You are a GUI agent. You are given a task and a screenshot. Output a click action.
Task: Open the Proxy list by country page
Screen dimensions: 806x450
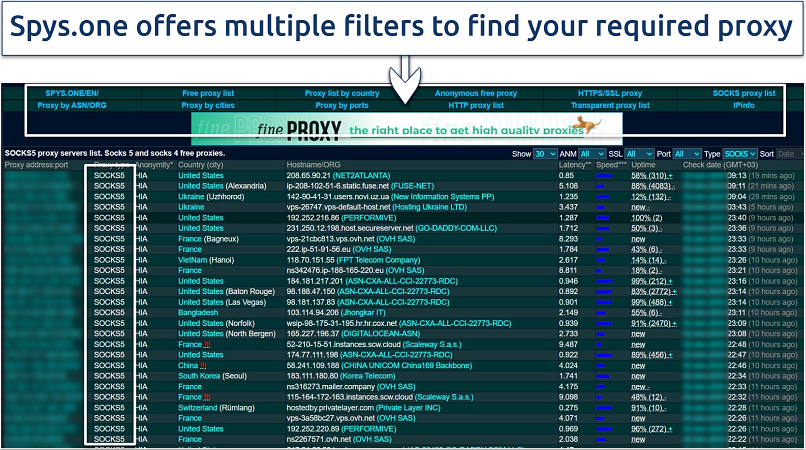point(342,93)
